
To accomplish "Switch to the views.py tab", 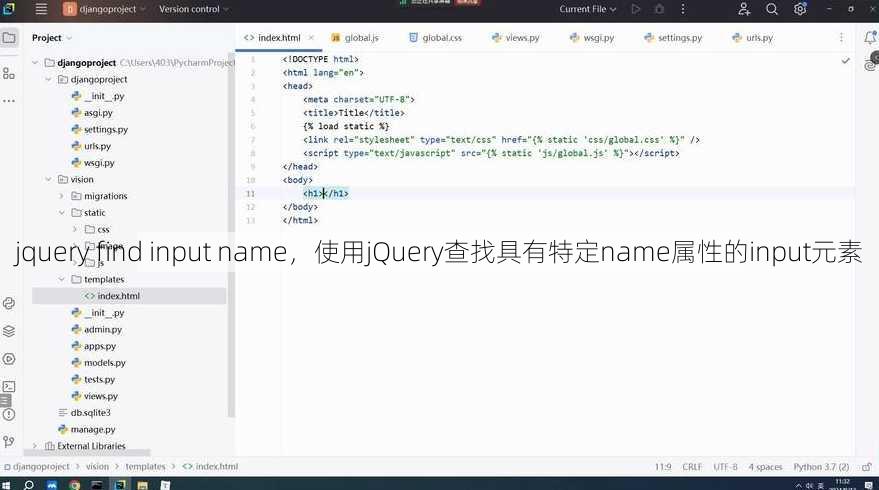I will point(516,38).
